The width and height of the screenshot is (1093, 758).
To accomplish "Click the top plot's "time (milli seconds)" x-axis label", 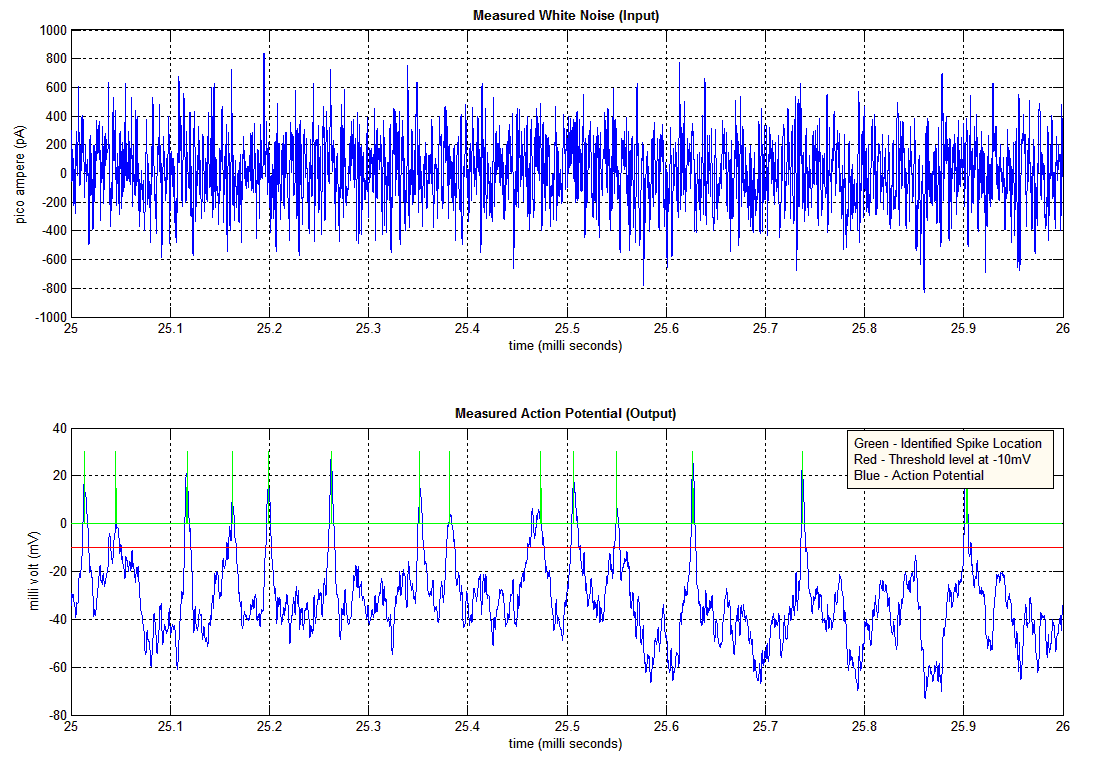I will (x=566, y=346).
